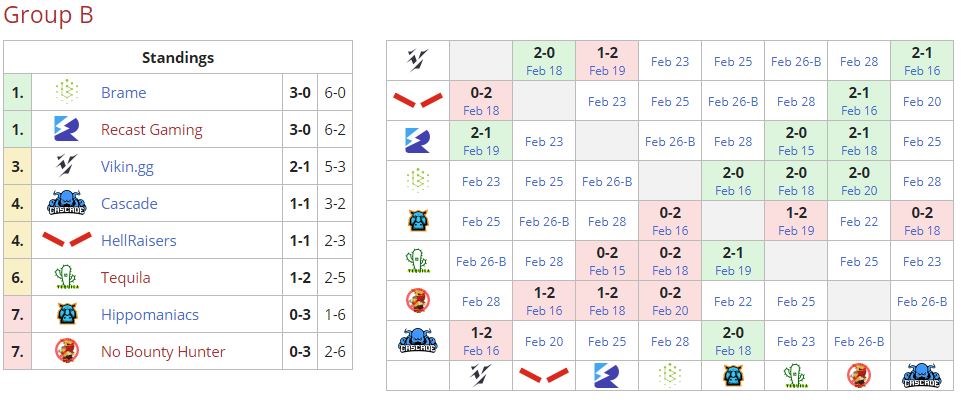This screenshot has width=962, height=403.
Task: Click the Cascade logo in the crosstable bottom row
Action: point(921,376)
